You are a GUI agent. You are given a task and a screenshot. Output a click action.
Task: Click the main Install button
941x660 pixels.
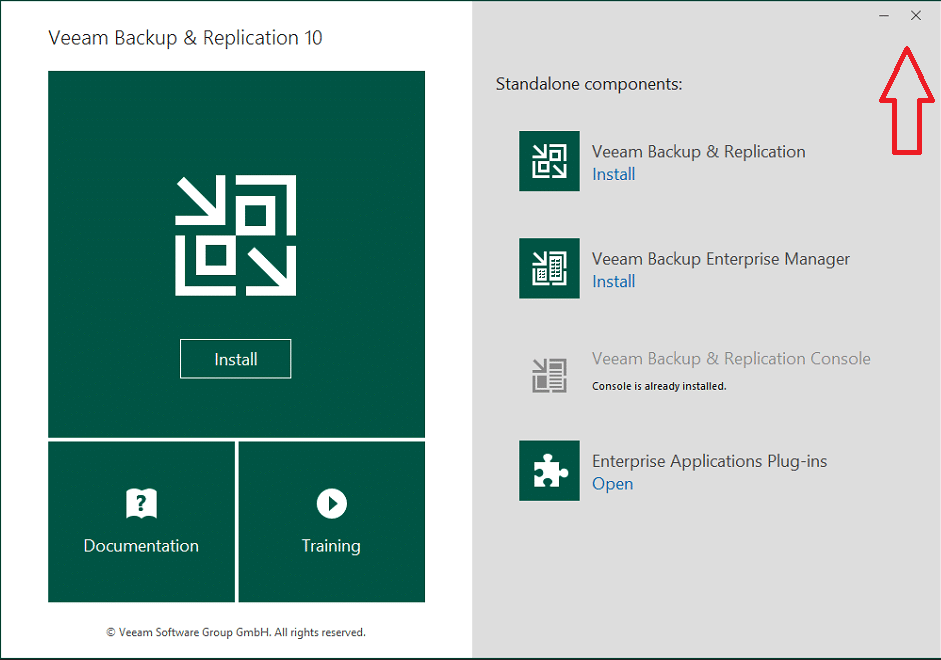pos(235,359)
